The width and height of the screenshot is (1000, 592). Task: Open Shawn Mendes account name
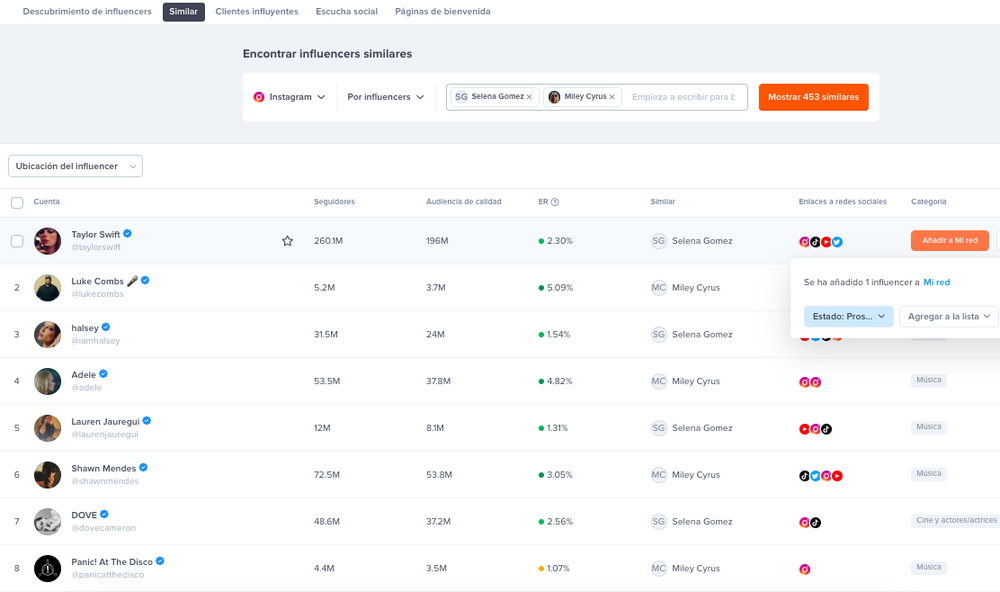click(x=103, y=468)
